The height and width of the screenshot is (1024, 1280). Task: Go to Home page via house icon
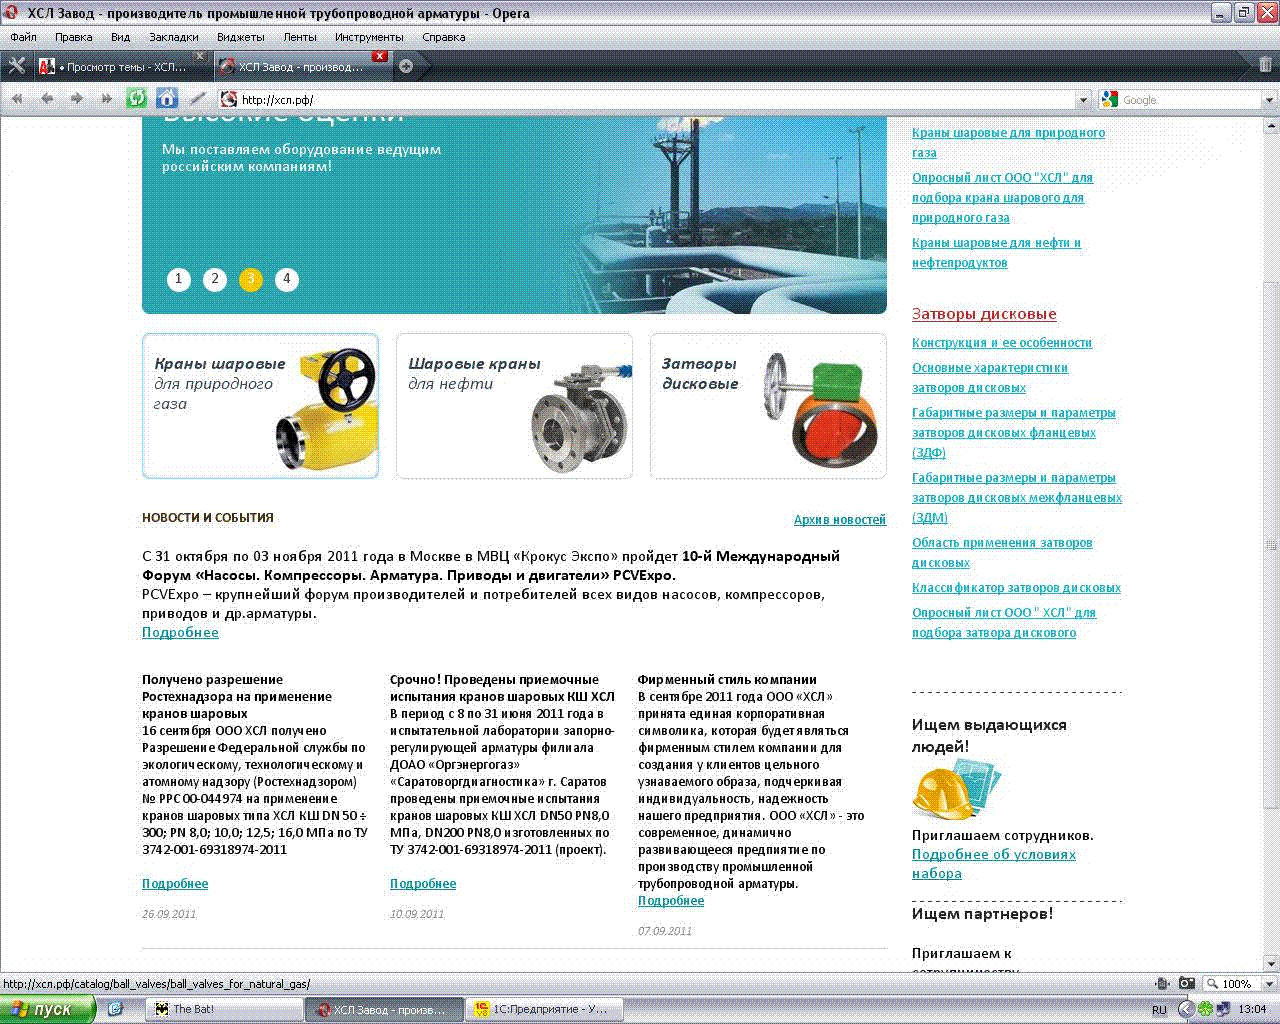[x=167, y=99]
